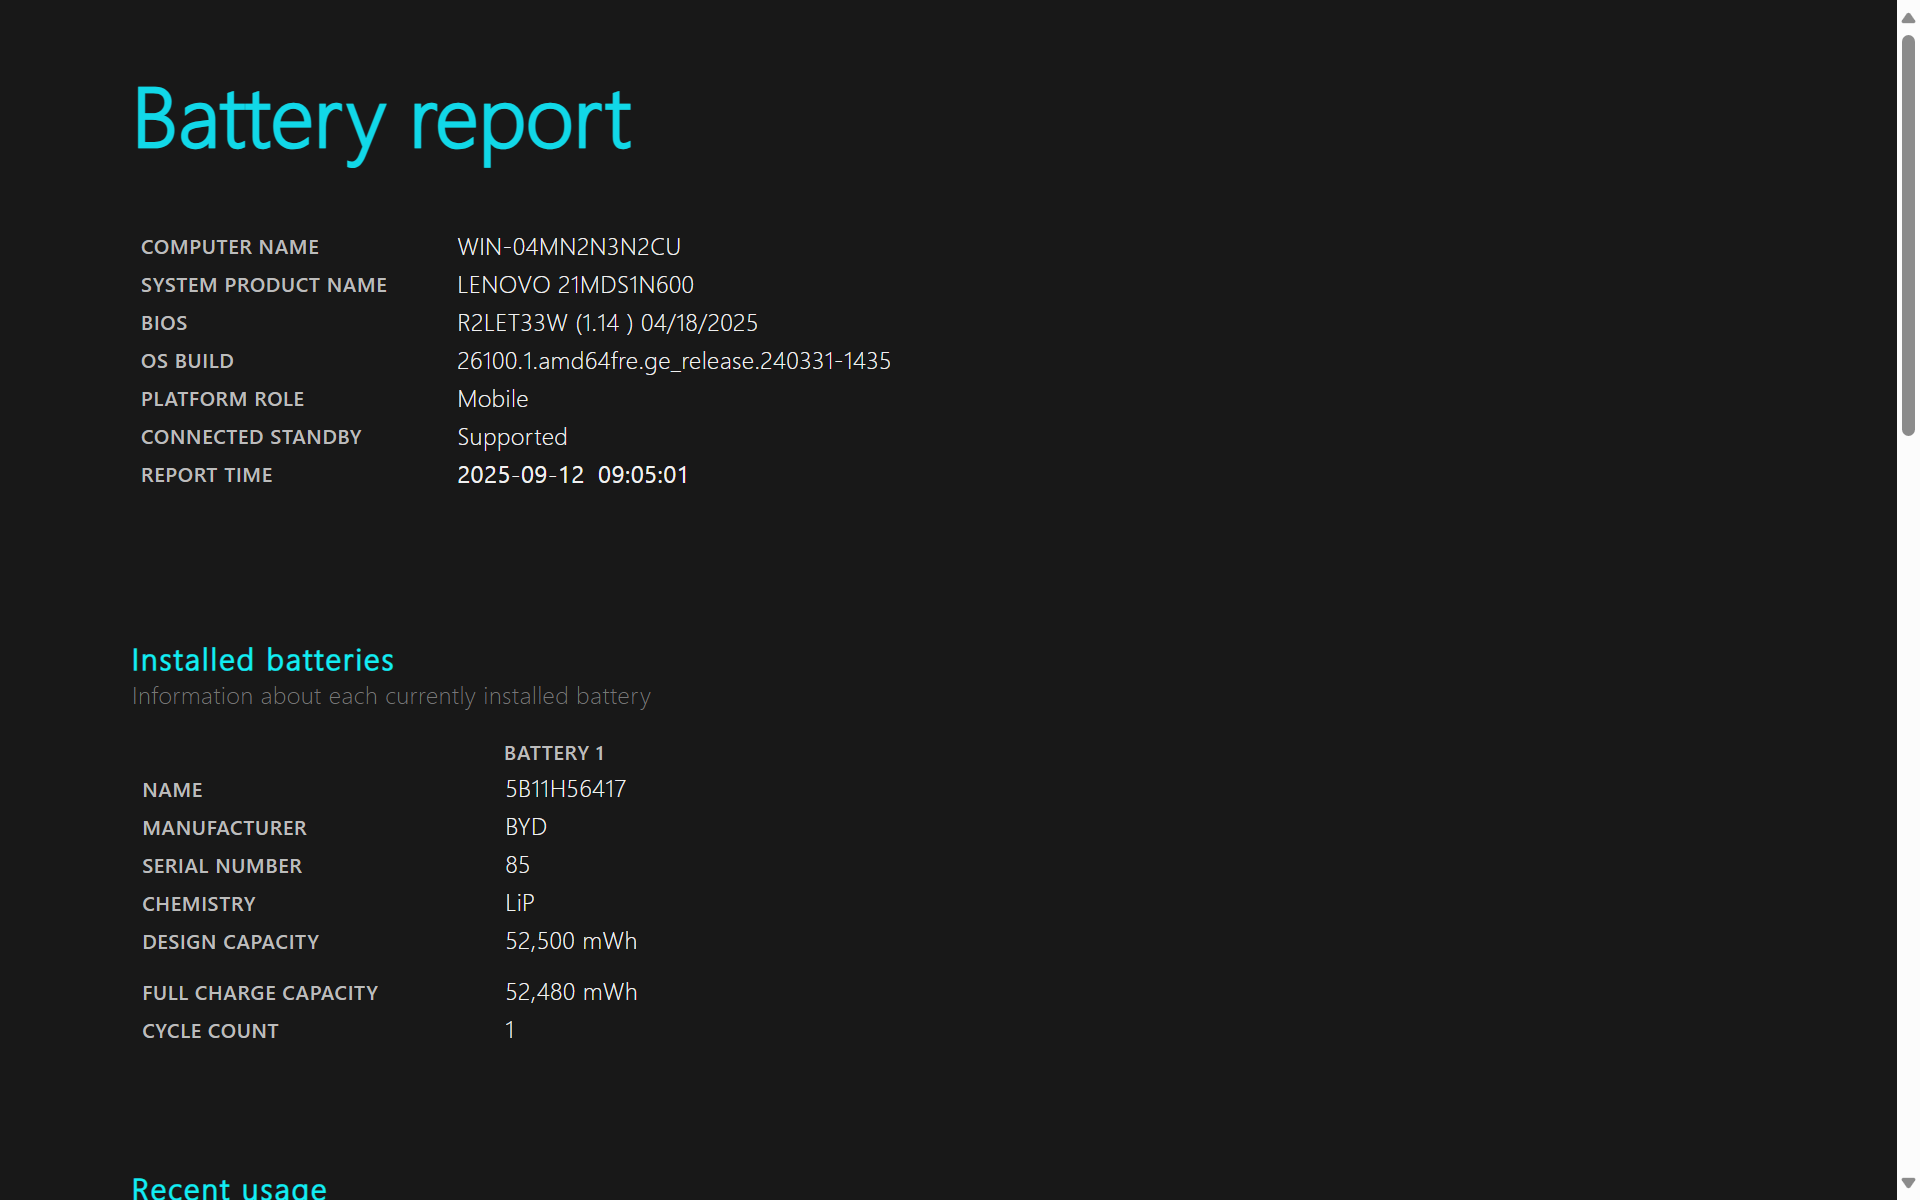Click the Recent usage heading
The height and width of the screenshot is (1200, 1920).
pyautogui.click(x=229, y=1187)
